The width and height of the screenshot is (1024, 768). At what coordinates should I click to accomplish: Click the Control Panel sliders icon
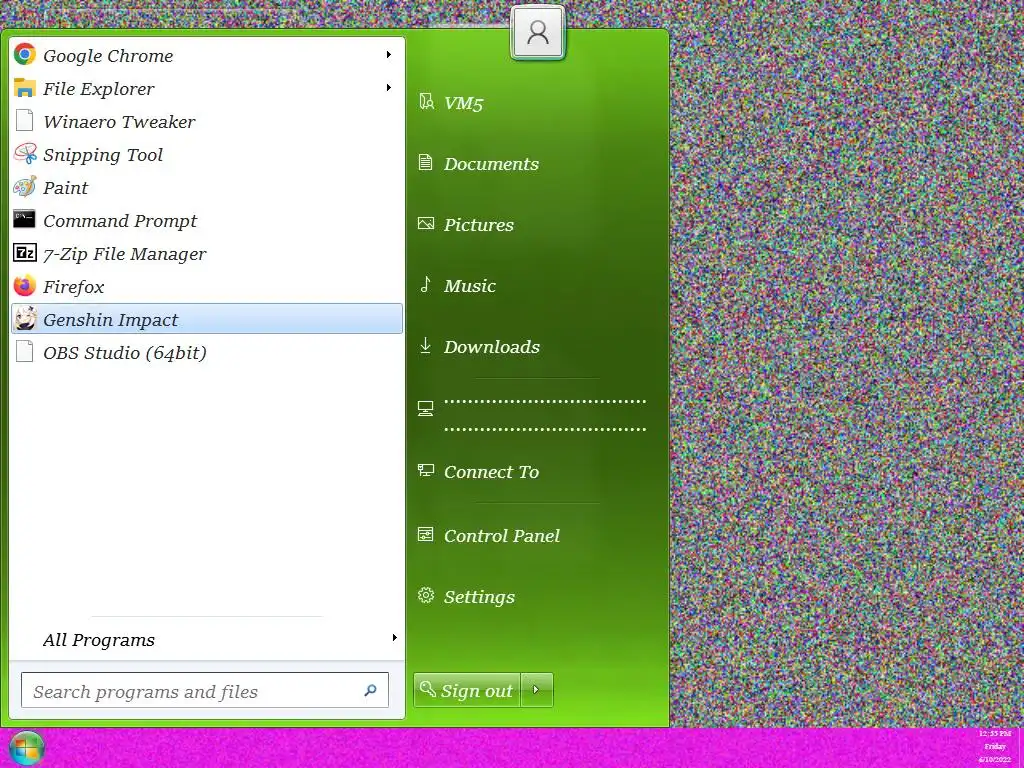pos(426,535)
